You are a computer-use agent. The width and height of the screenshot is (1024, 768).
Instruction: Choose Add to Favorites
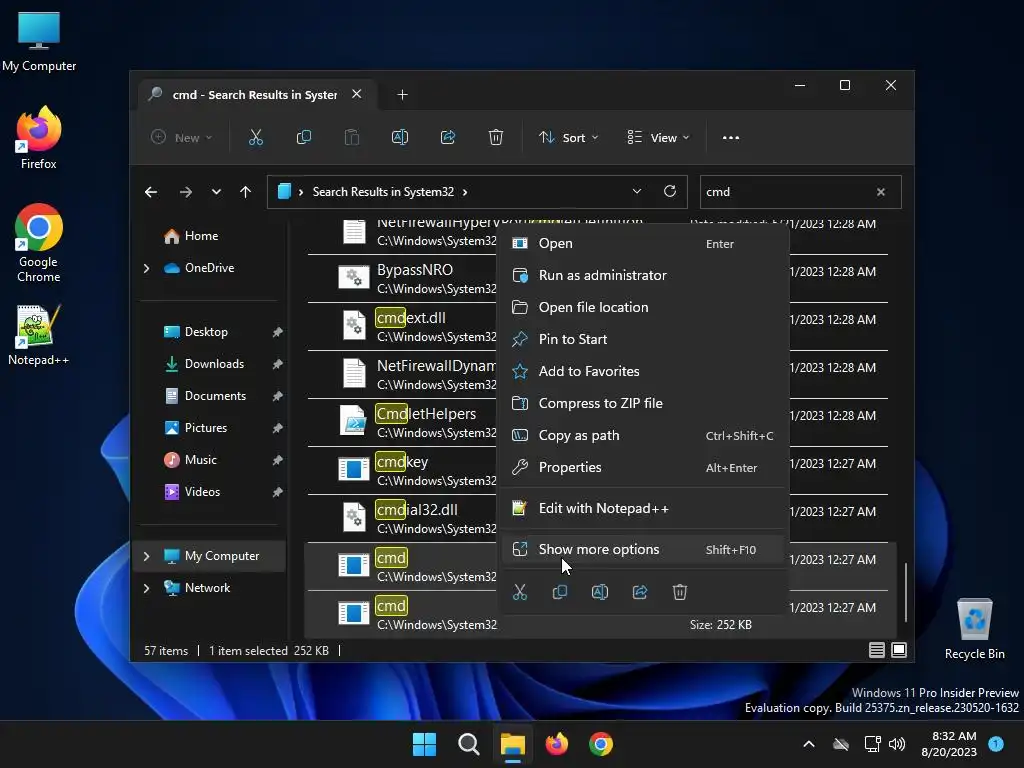[643, 372]
